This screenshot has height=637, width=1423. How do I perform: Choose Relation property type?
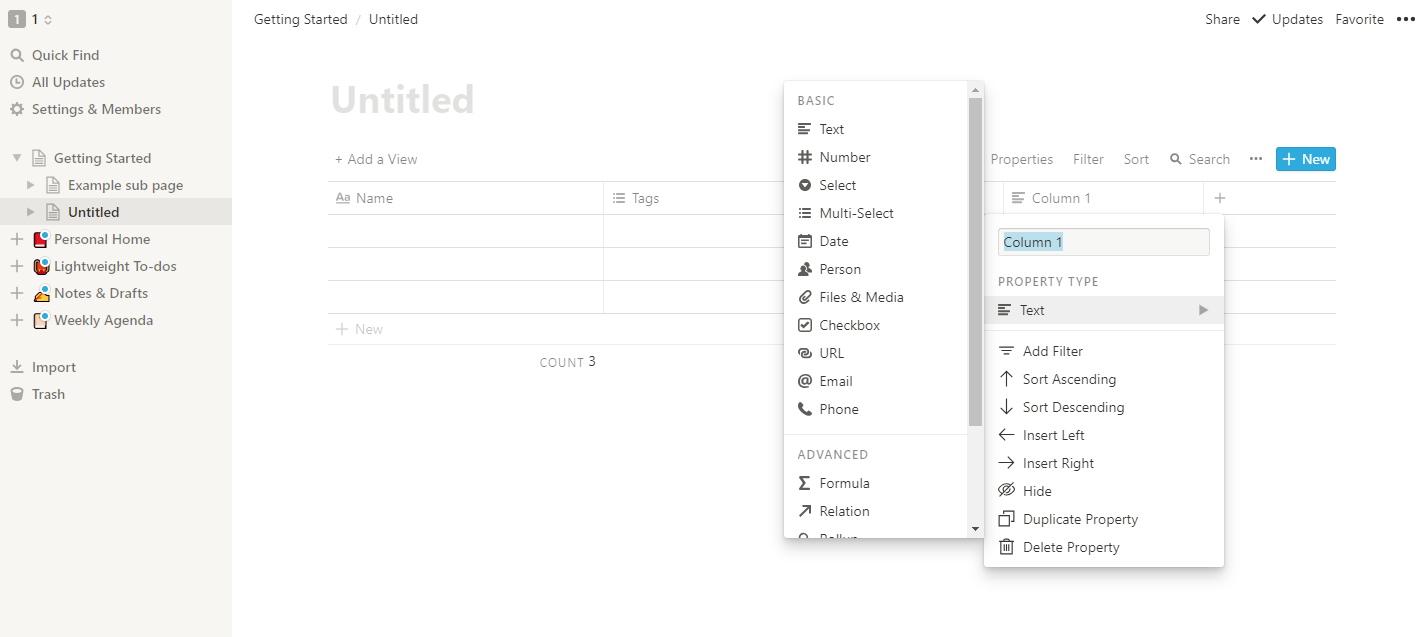pos(876,511)
